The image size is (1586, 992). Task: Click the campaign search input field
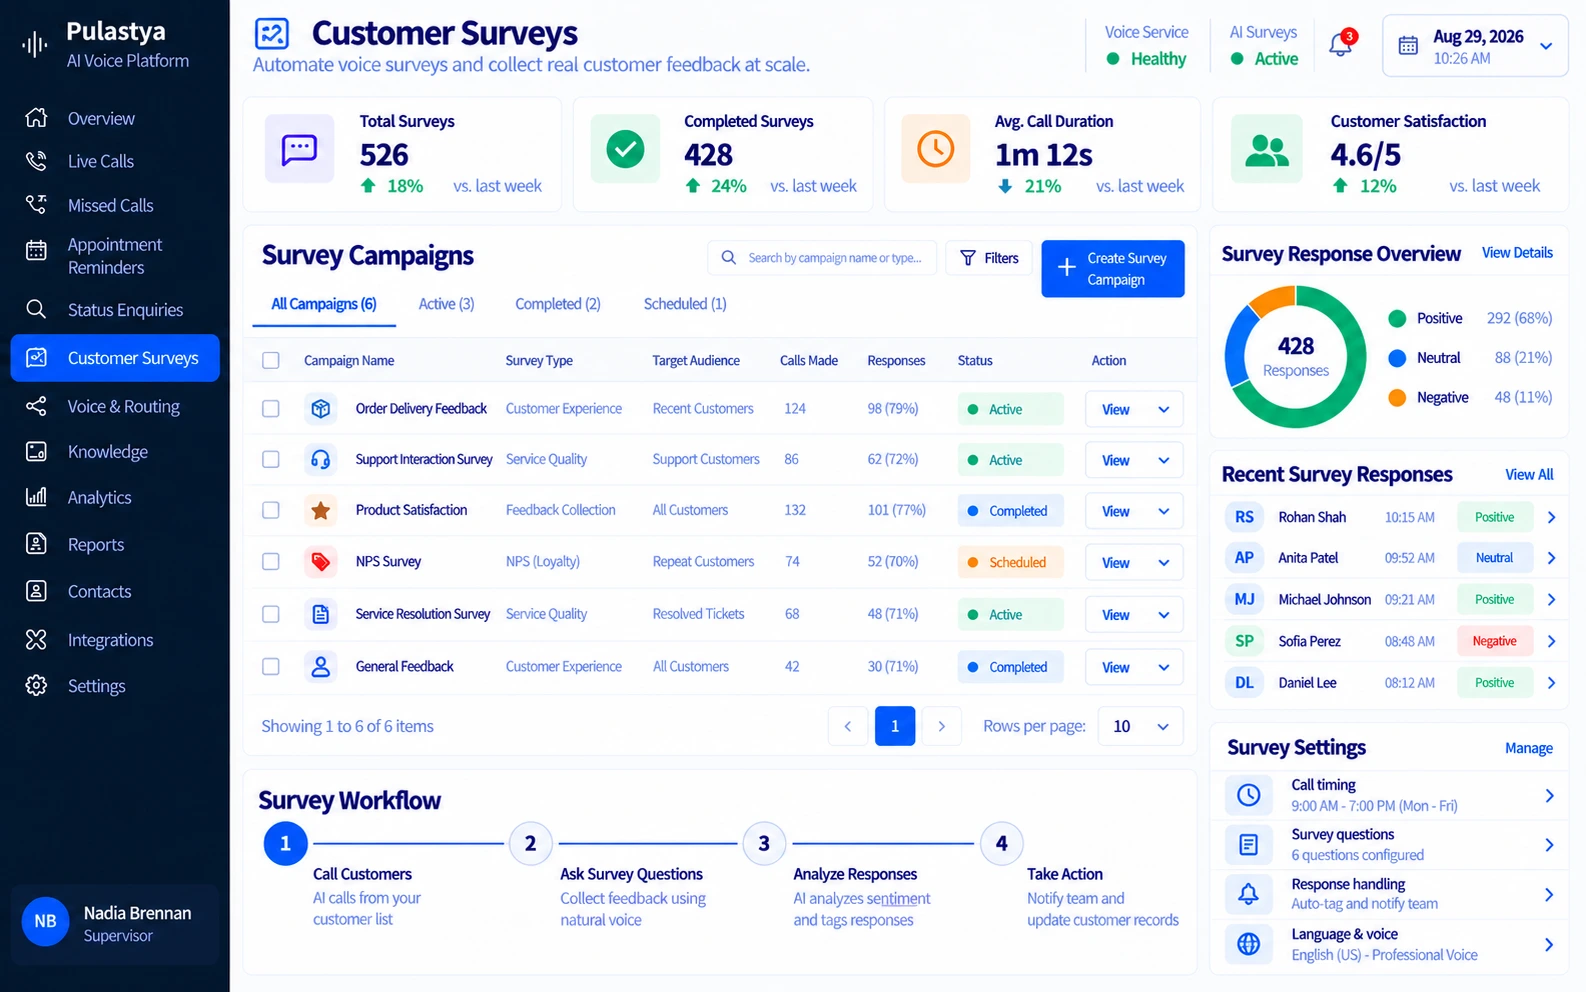(x=822, y=258)
